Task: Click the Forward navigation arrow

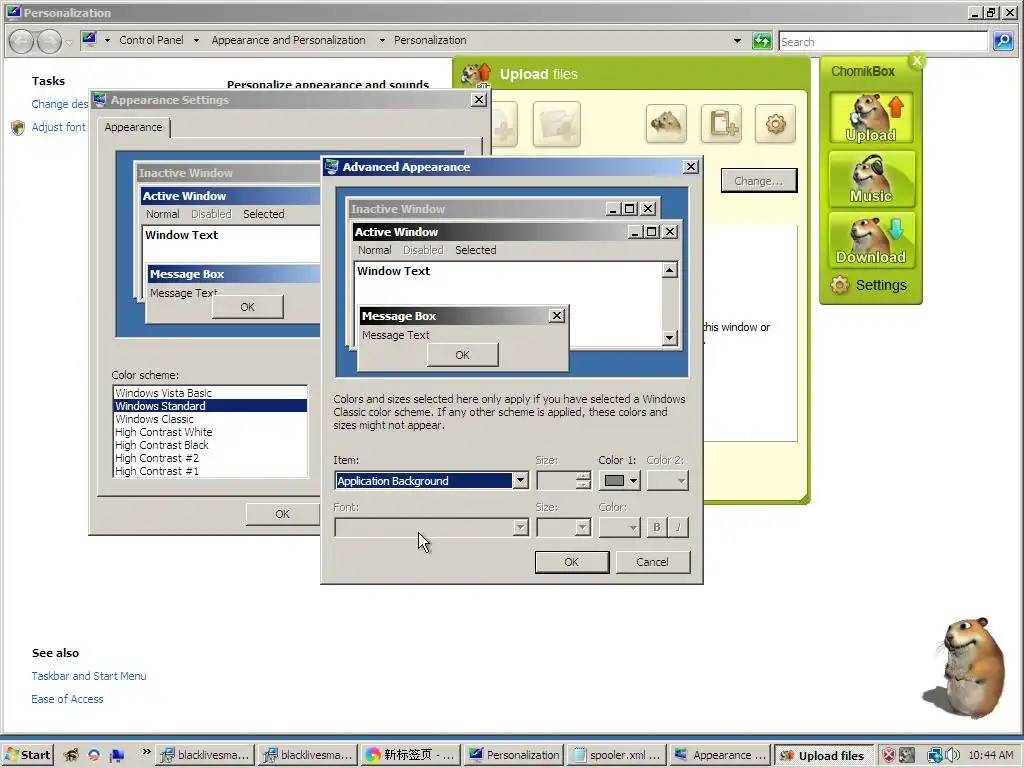Action: (x=50, y=42)
